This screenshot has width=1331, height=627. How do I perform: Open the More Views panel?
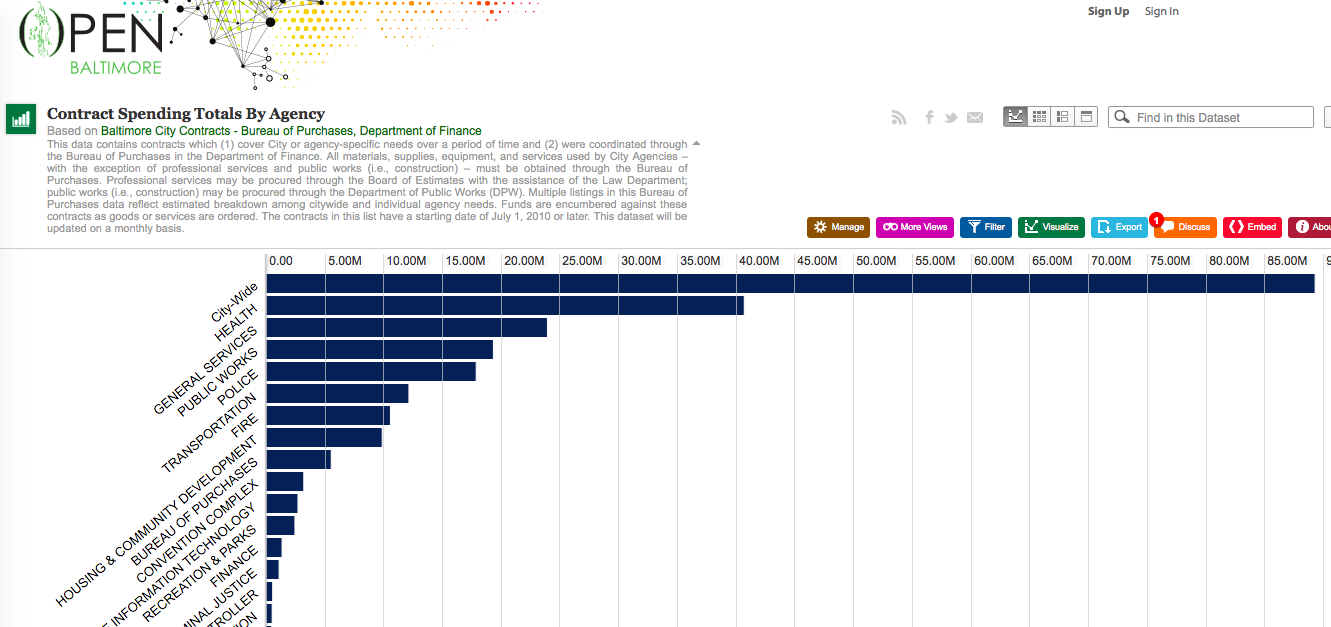pyautogui.click(x=915, y=227)
